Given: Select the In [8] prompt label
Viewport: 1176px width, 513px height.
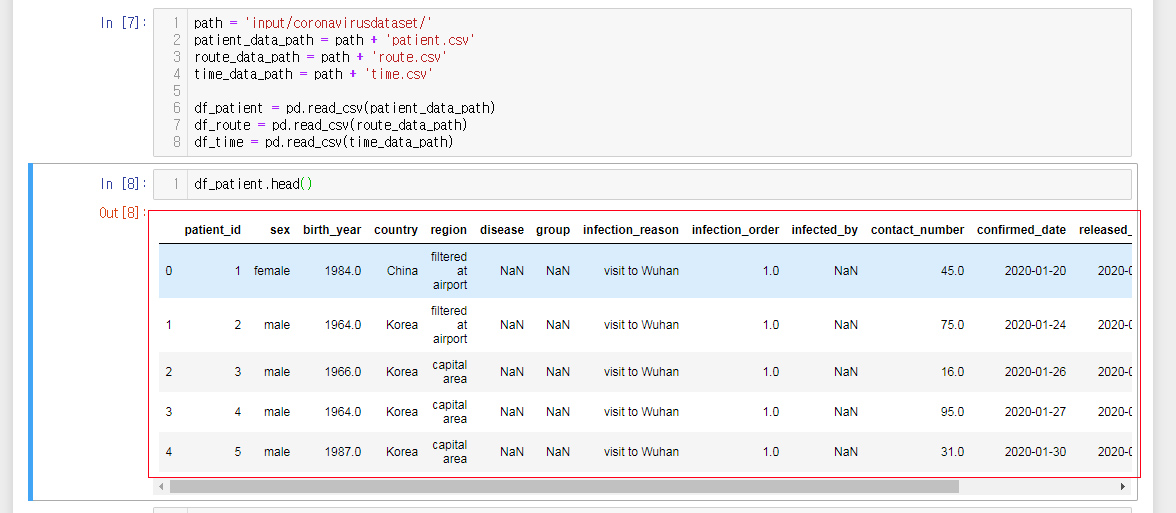Looking at the screenshot, I should tap(123, 184).
